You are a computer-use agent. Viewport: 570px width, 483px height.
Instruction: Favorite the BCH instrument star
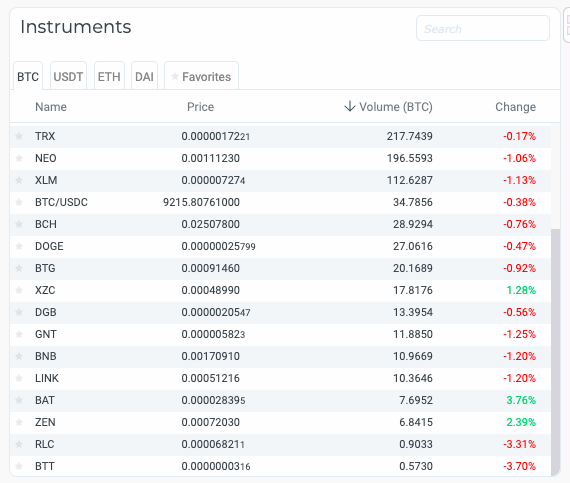(19, 224)
